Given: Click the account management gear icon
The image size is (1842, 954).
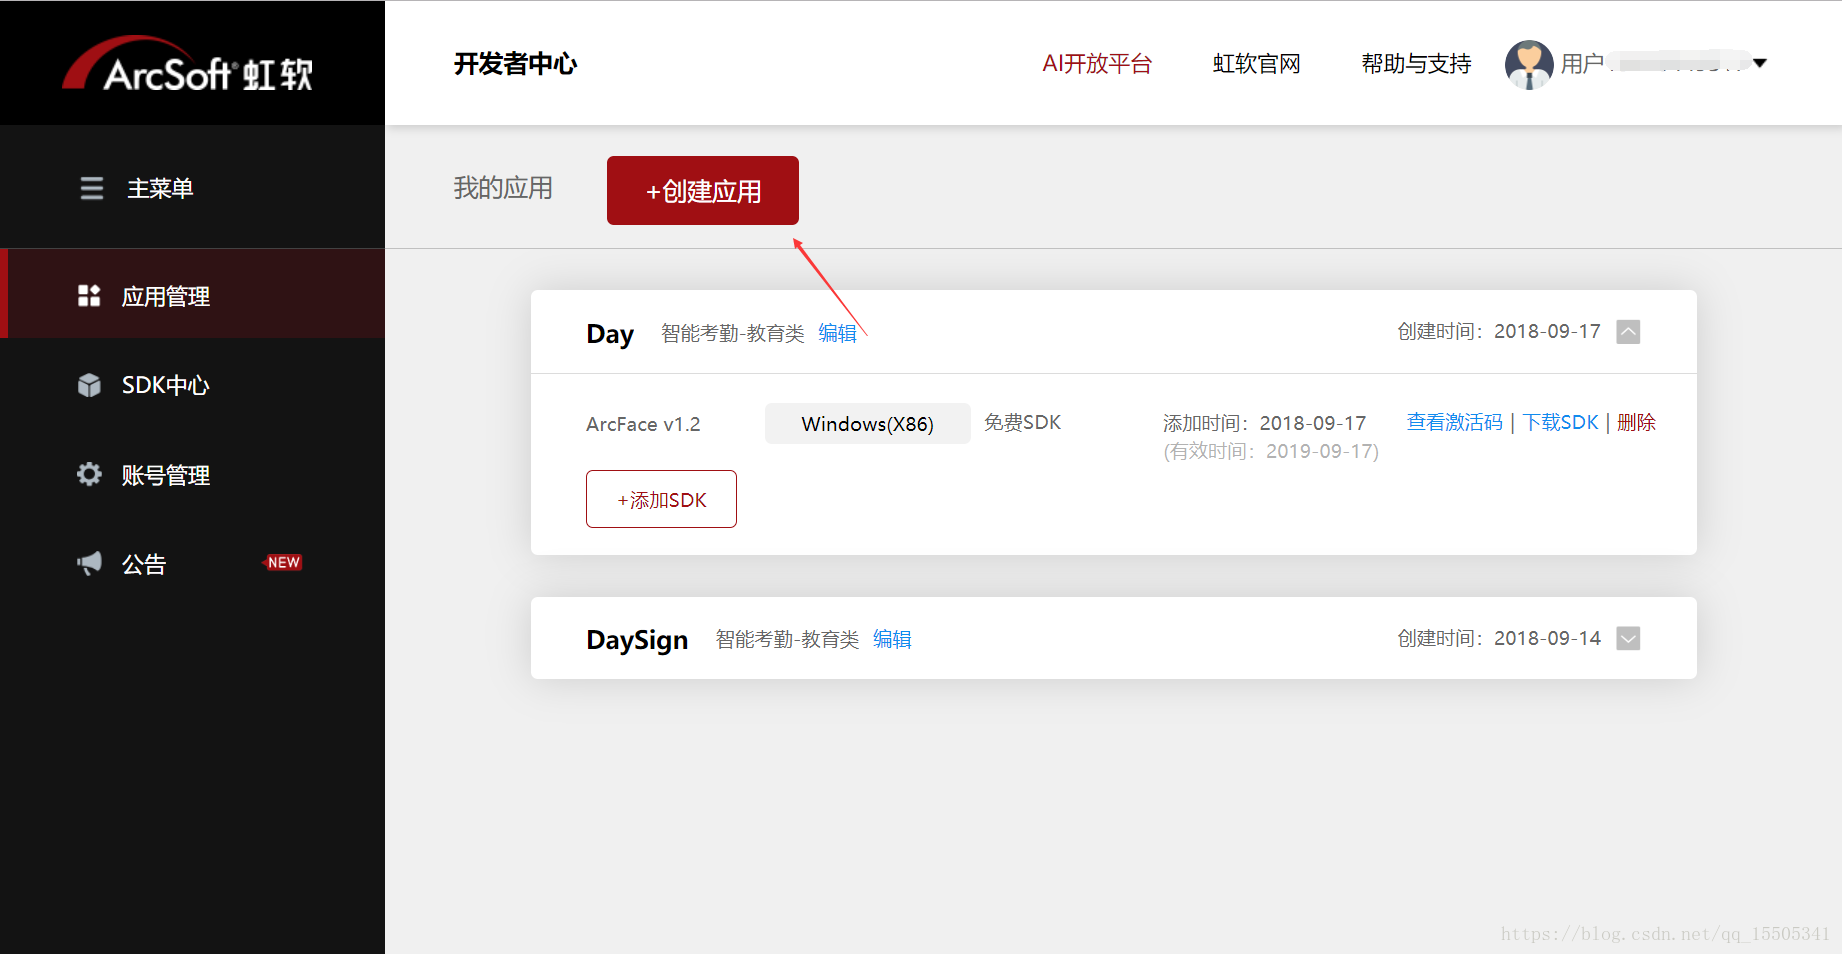Looking at the screenshot, I should (x=89, y=474).
